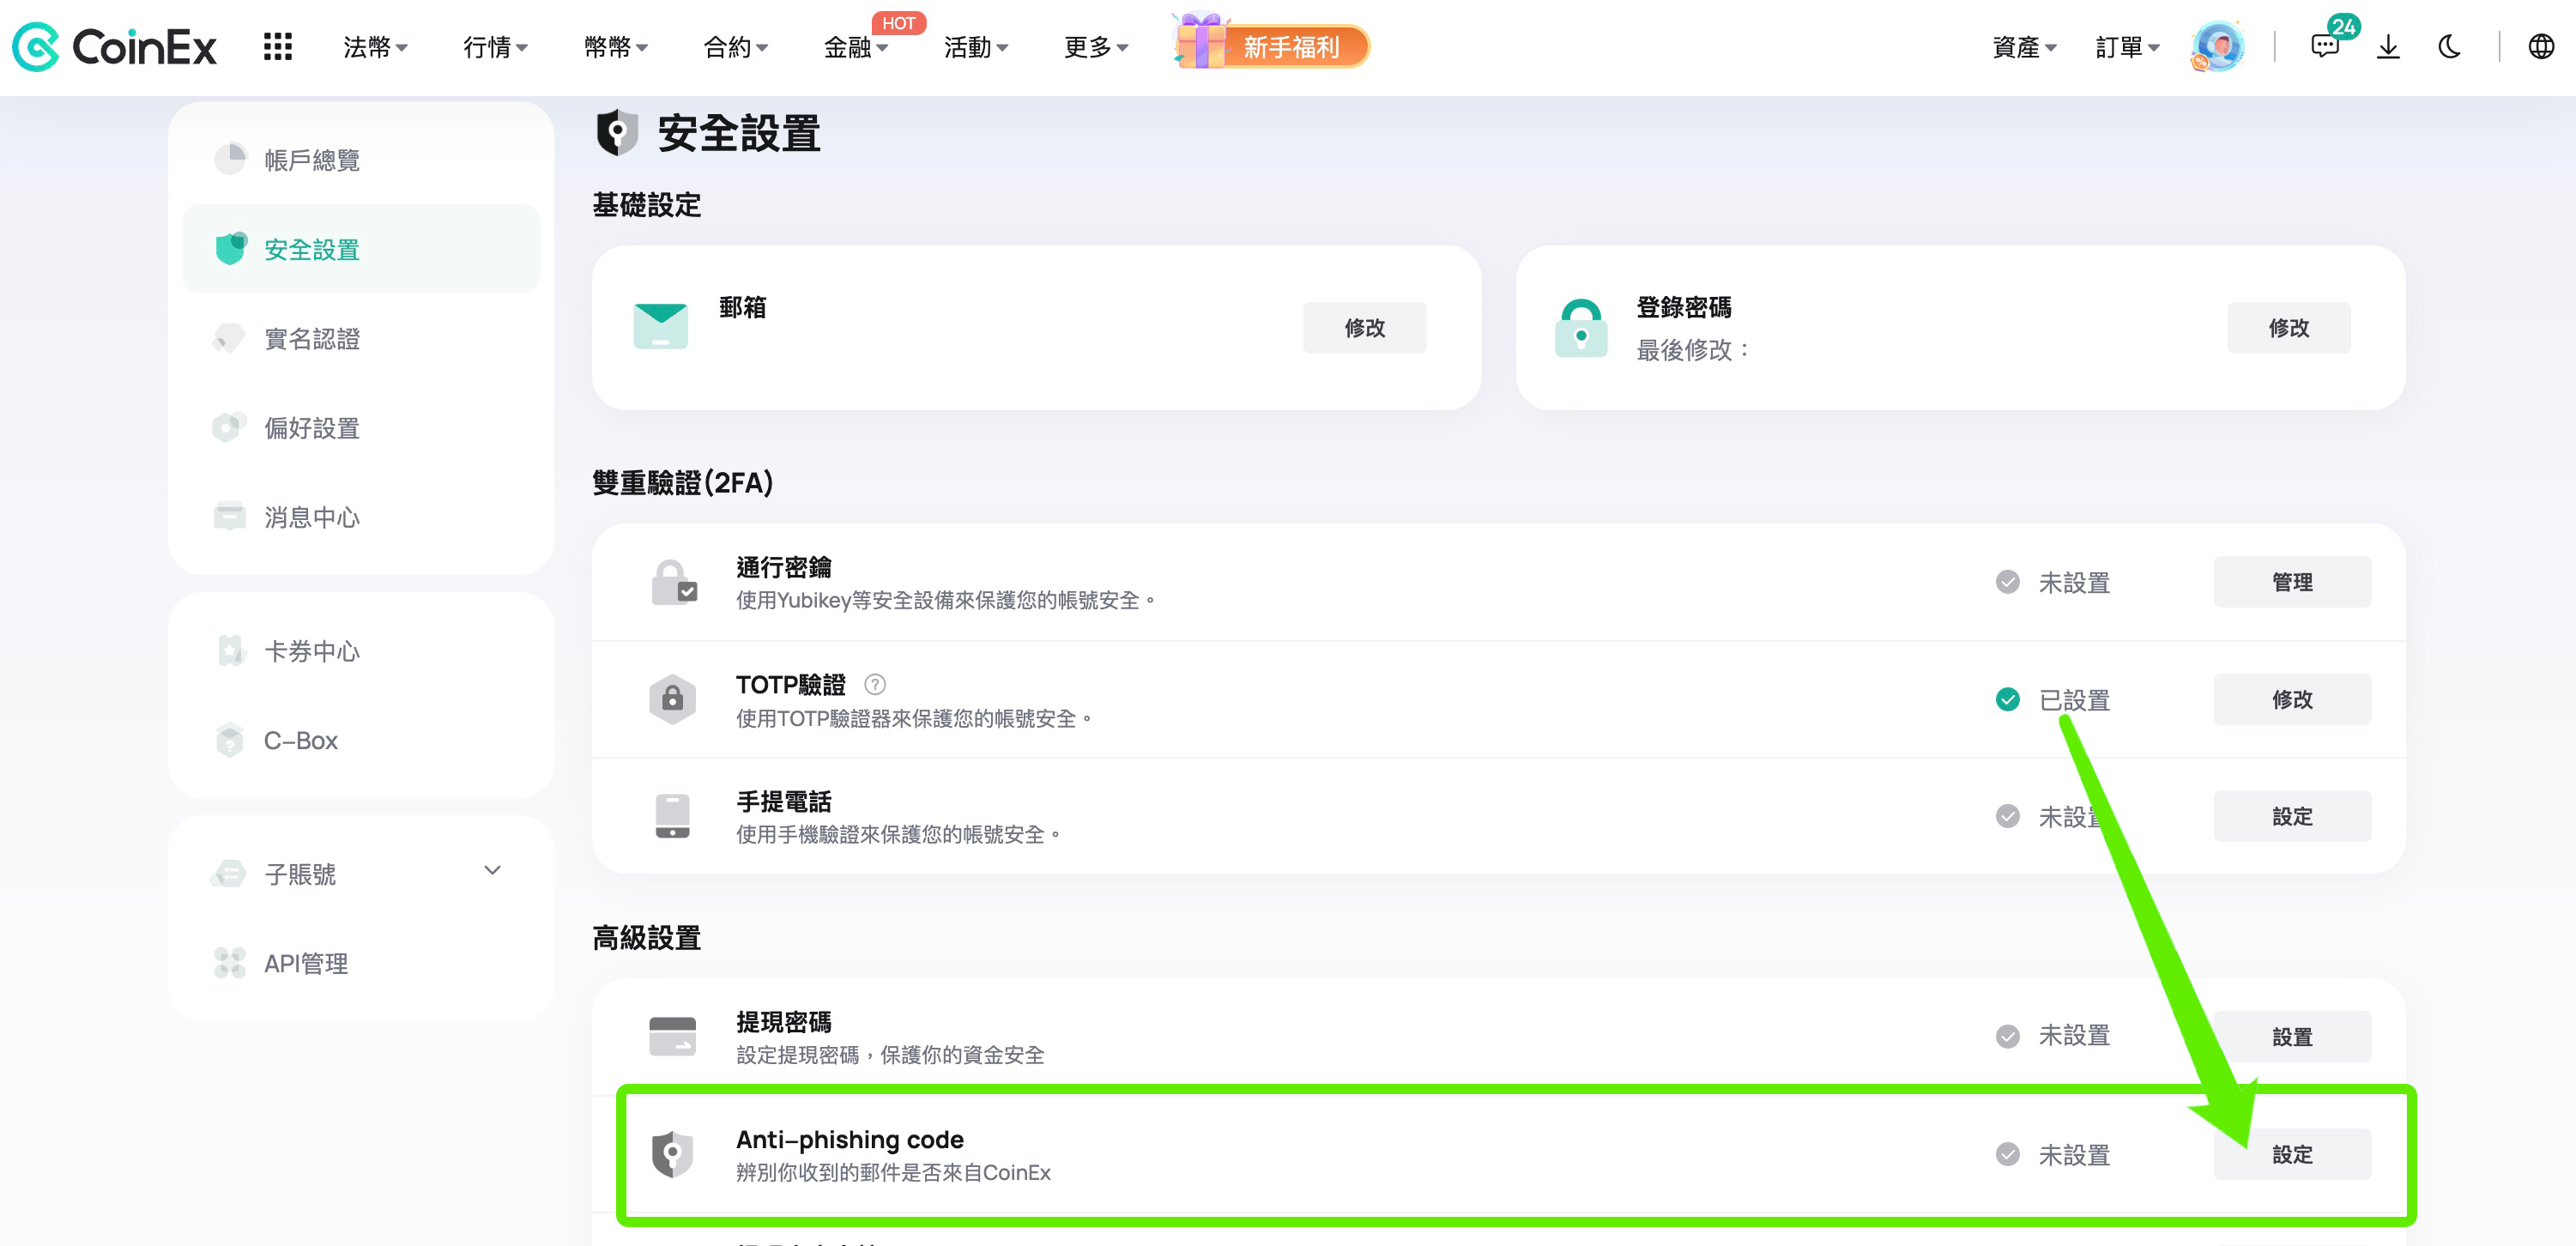
Task: Go to API管理 in sidebar
Action: 305,963
